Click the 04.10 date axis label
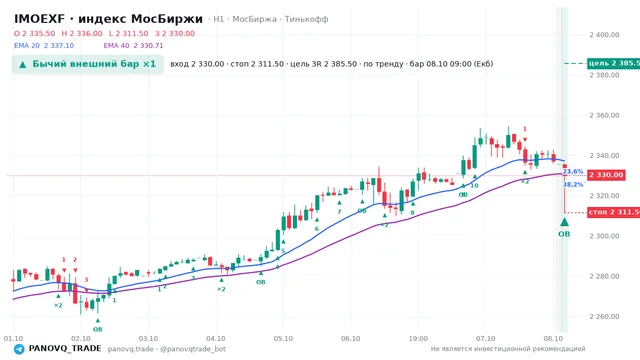 tap(216, 339)
